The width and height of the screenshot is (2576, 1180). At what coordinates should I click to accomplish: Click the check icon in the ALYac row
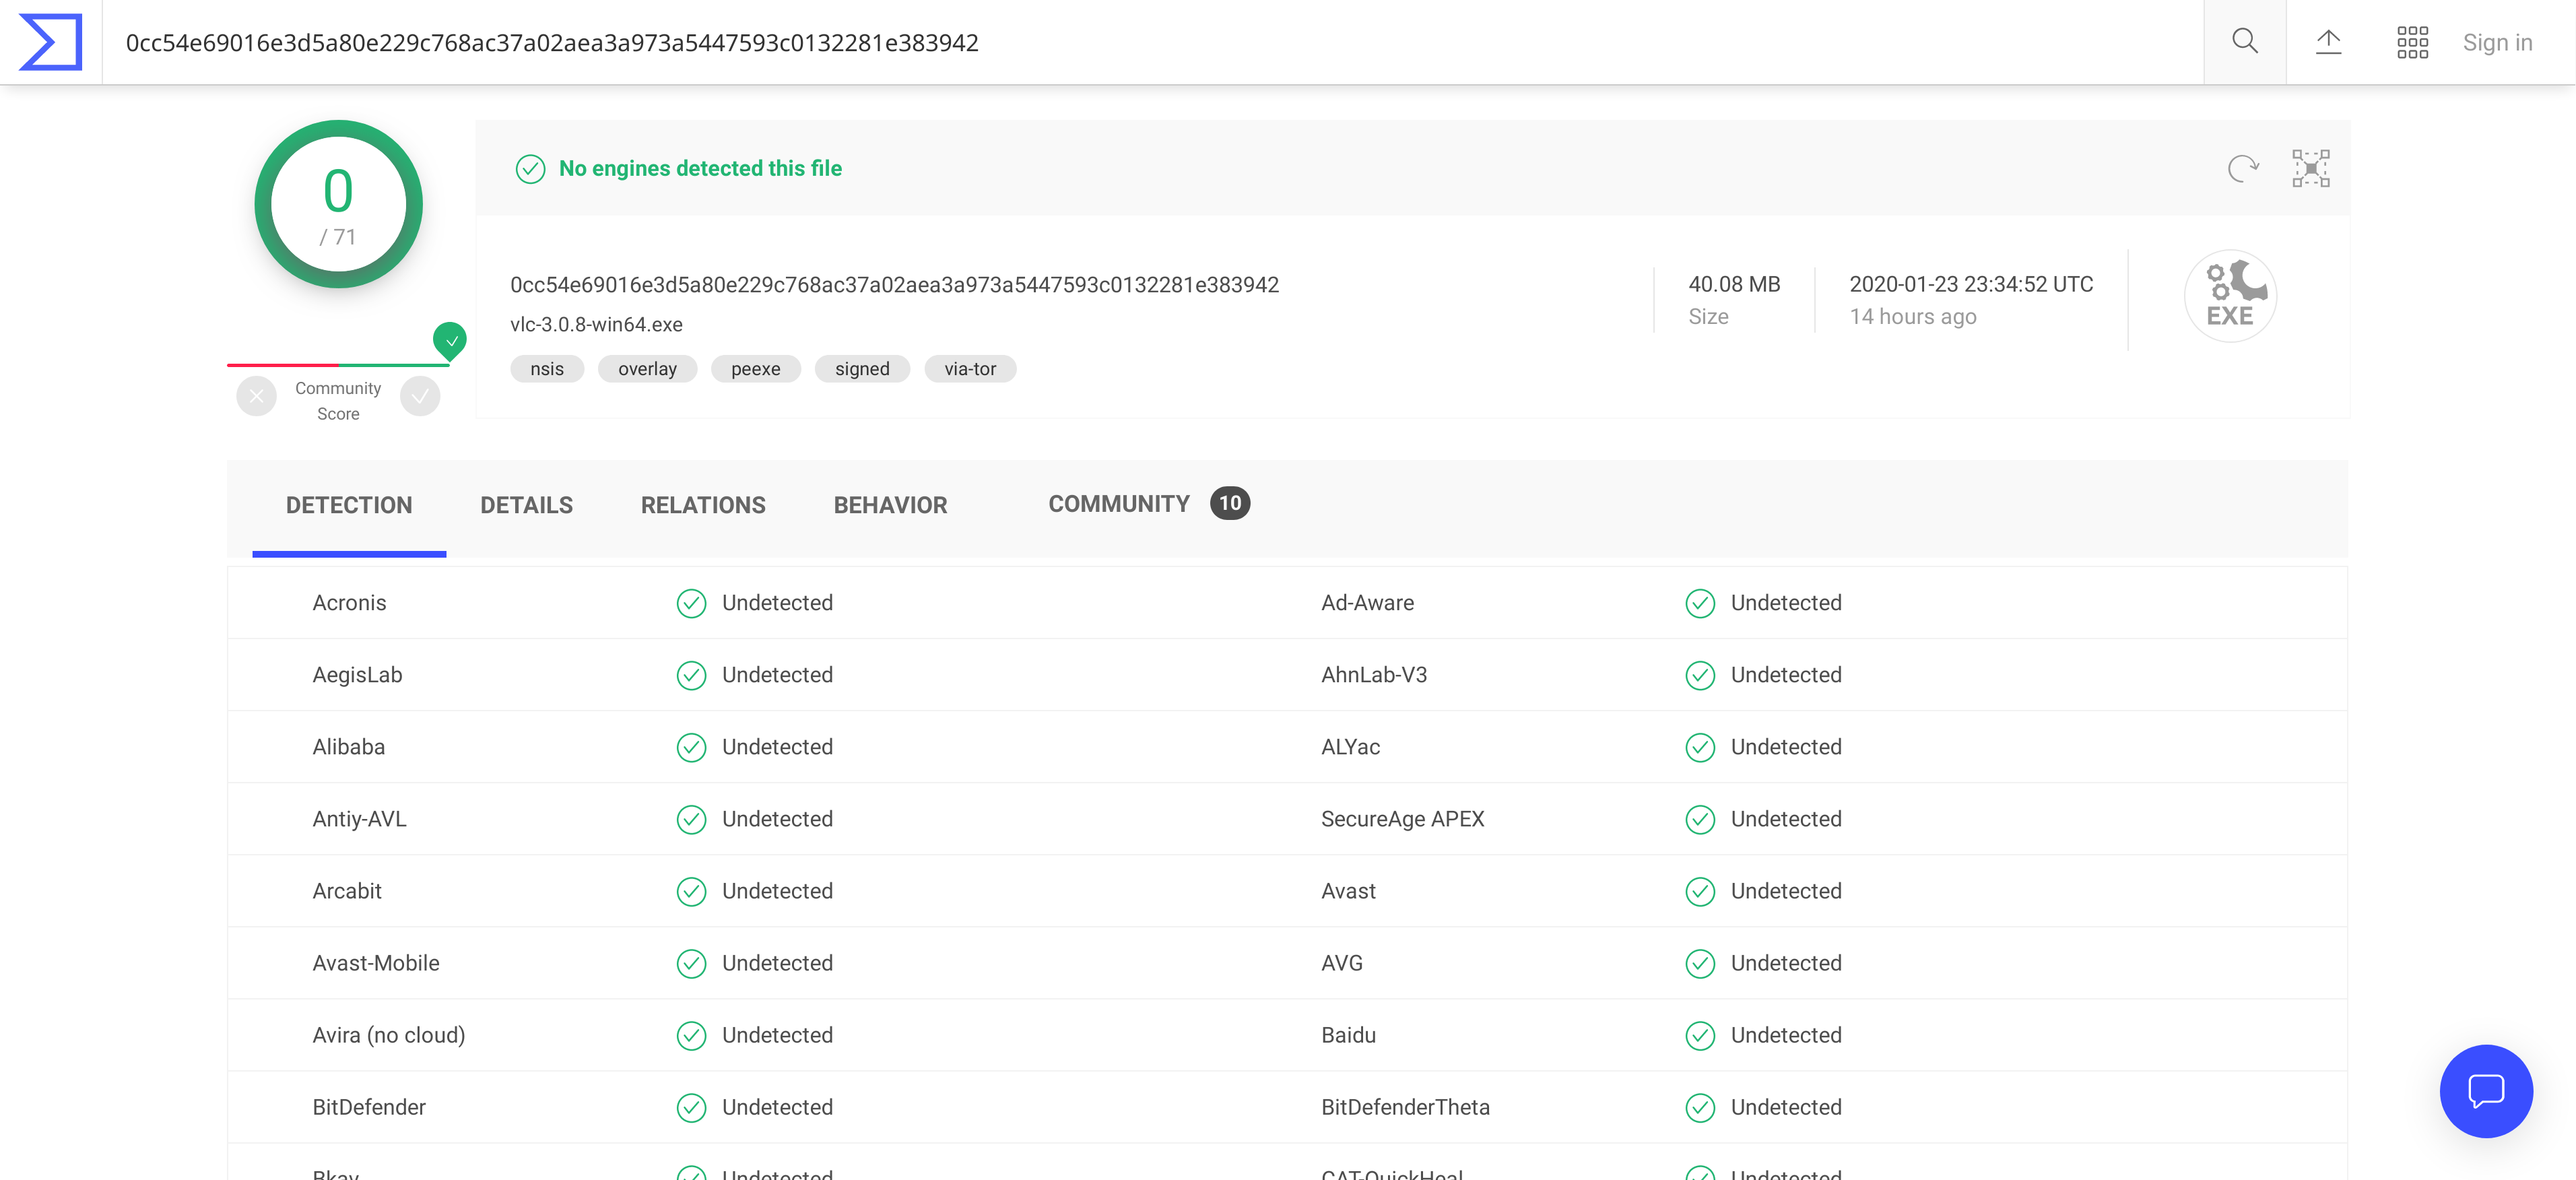1700,748
